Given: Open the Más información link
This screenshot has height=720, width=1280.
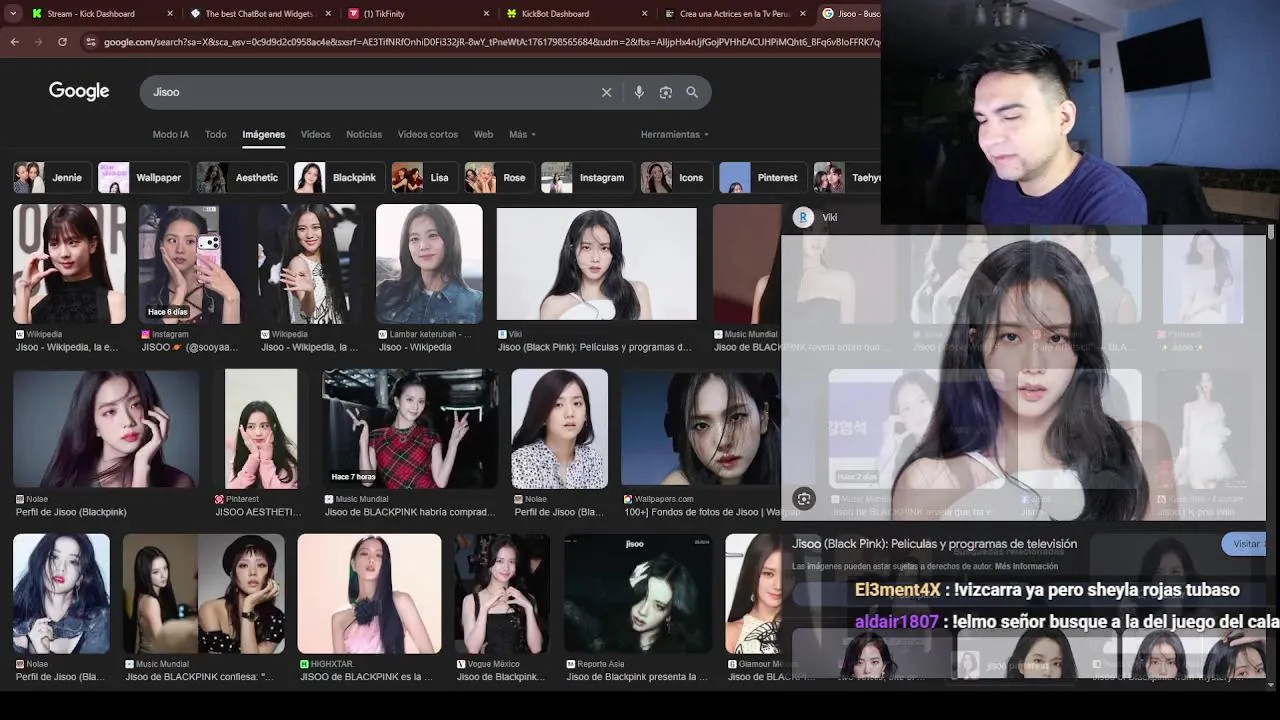Looking at the screenshot, I should click(x=1027, y=566).
